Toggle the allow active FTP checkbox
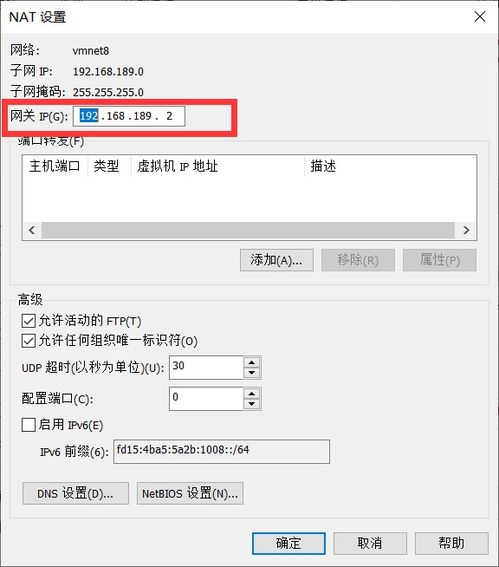499x567 pixels. [29, 321]
